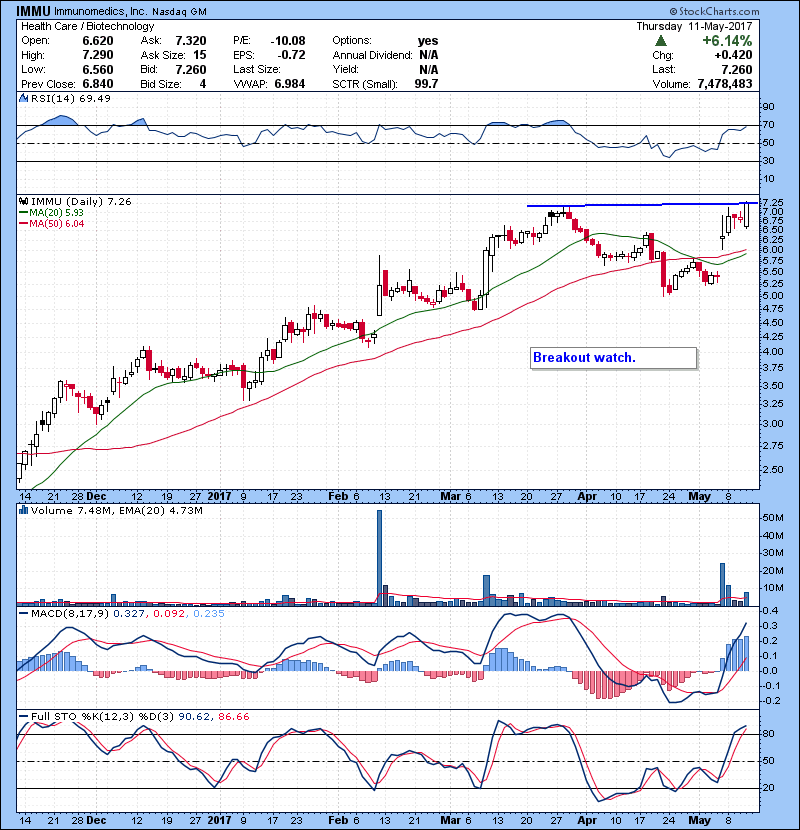Click the RSI(14) indicator legend icon
The image size is (800, 830).
[x=24, y=98]
